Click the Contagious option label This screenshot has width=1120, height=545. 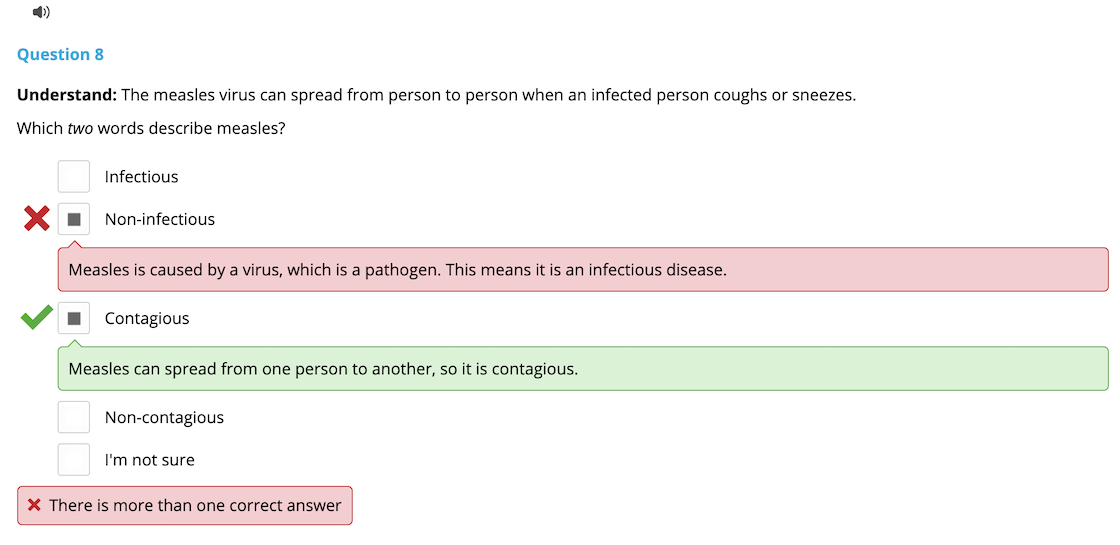(147, 319)
